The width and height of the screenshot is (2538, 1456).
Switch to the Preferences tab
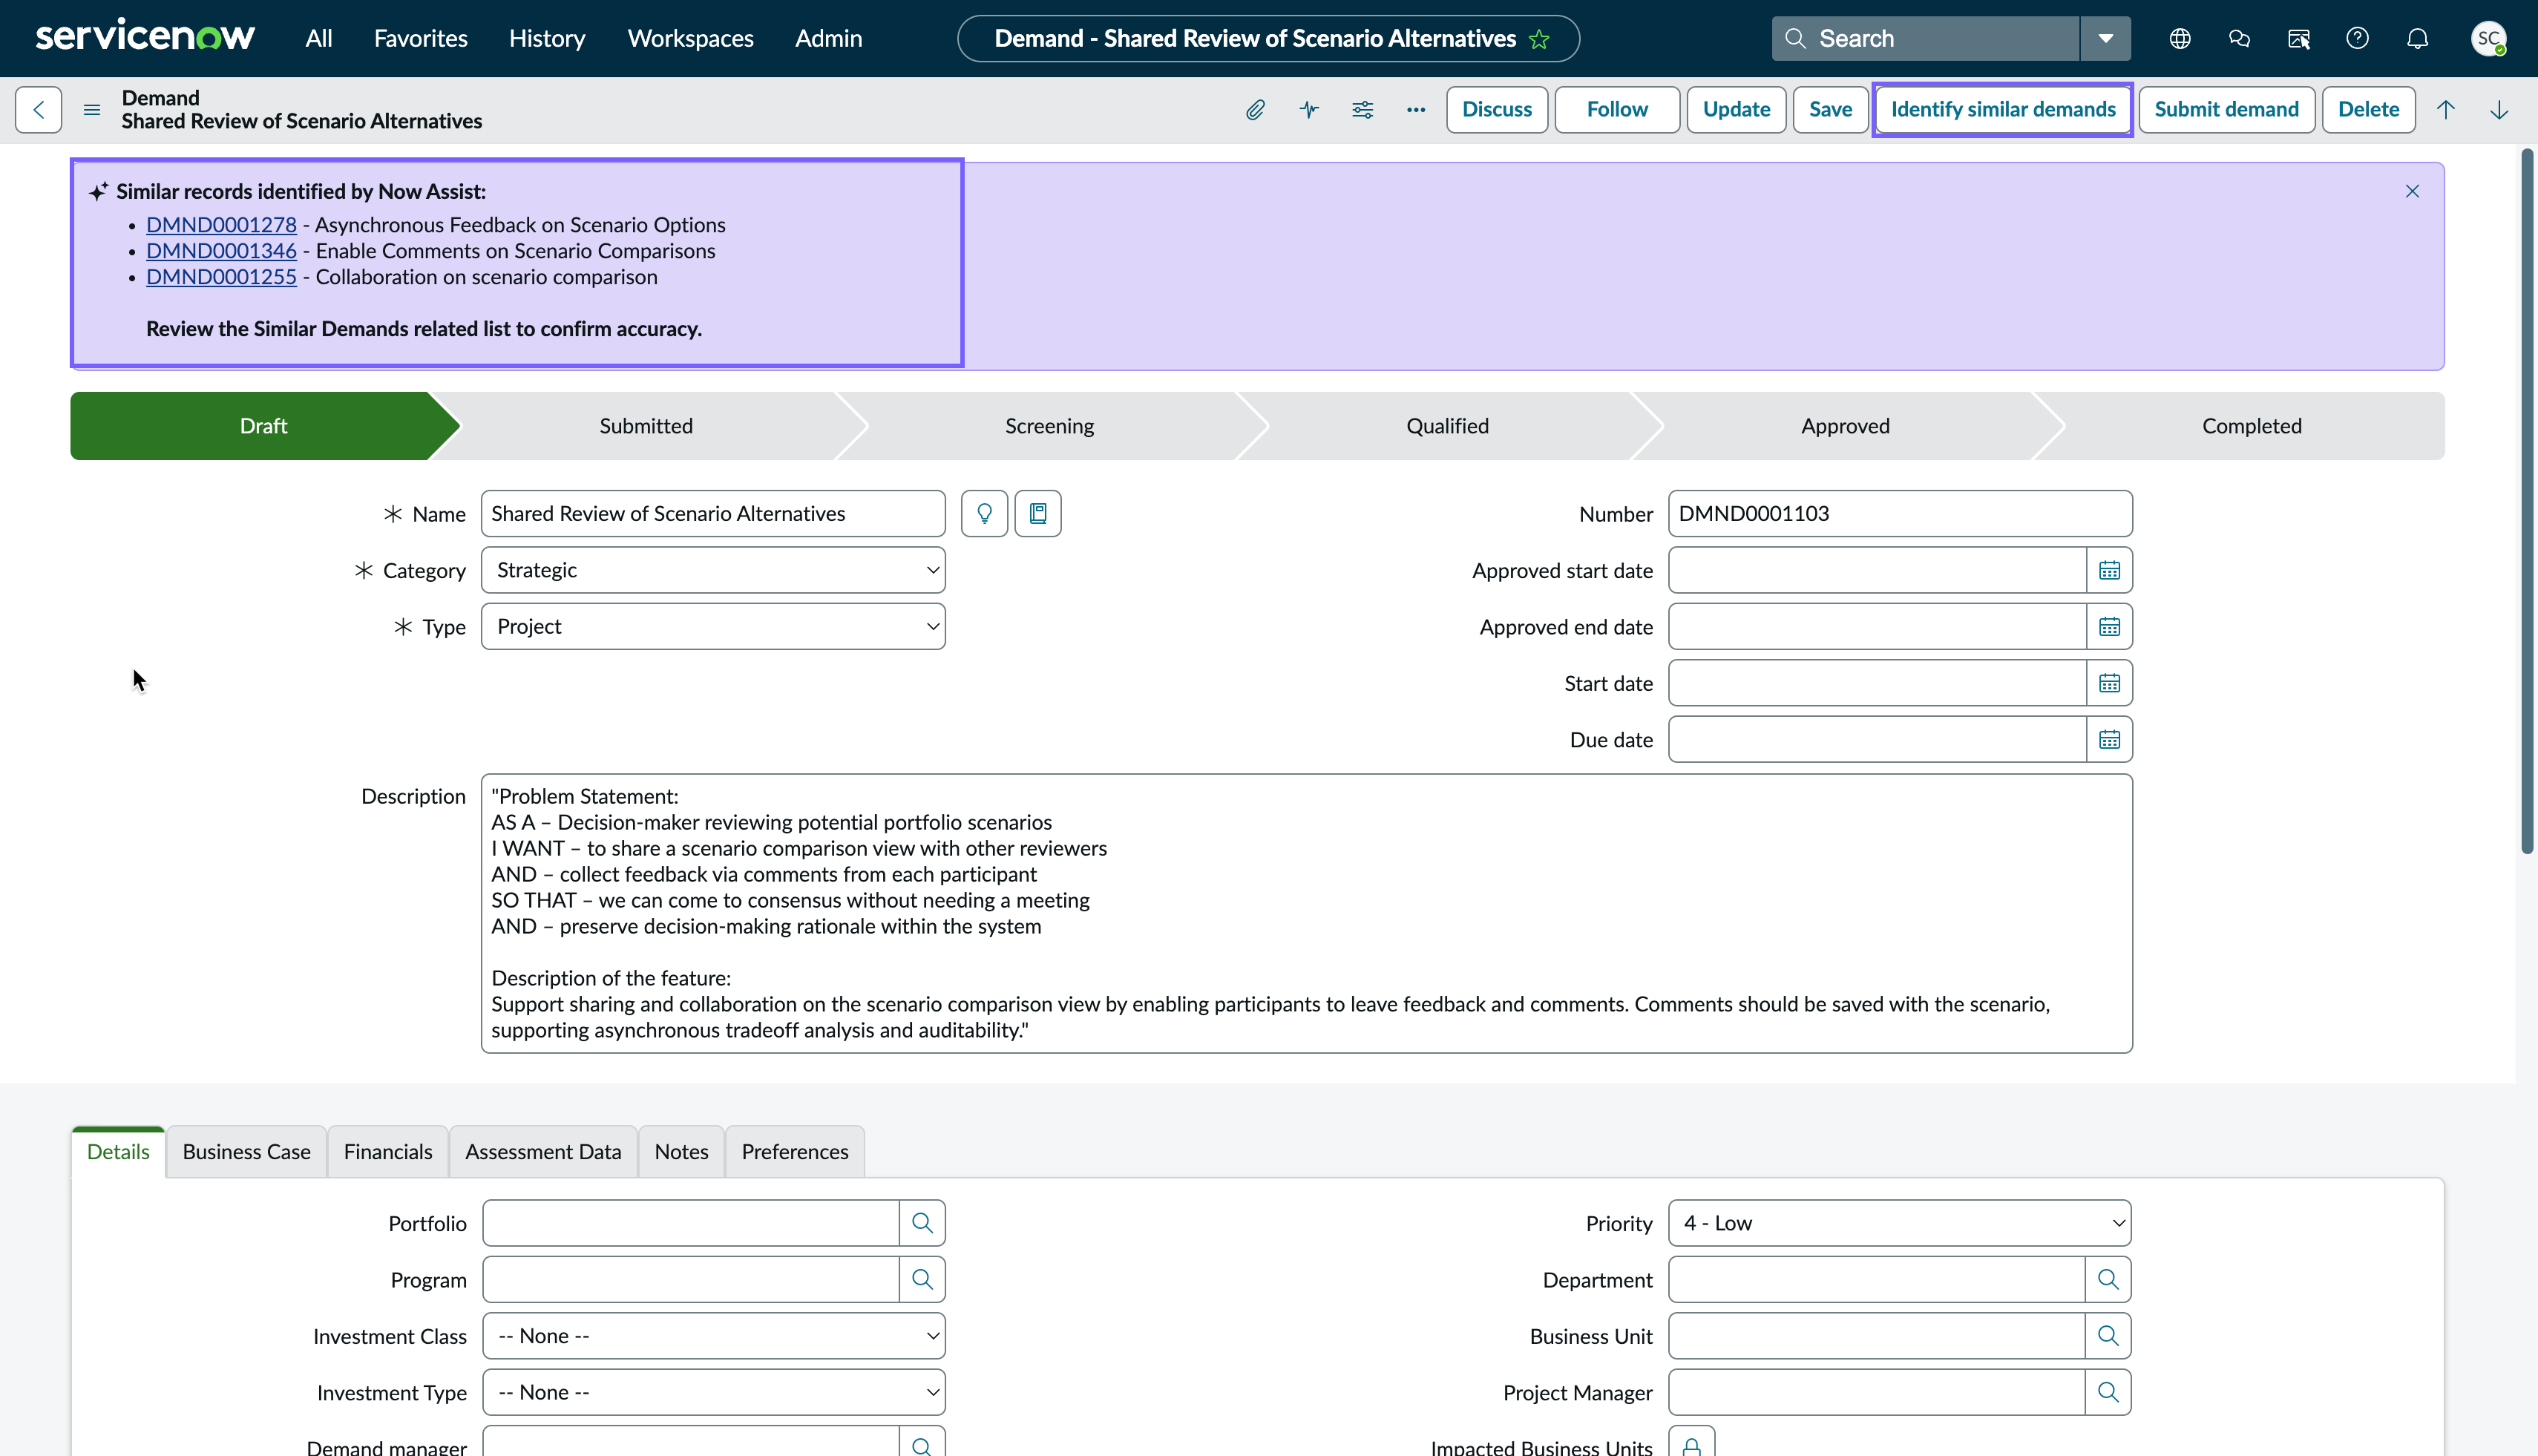click(x=795, y=1152)
